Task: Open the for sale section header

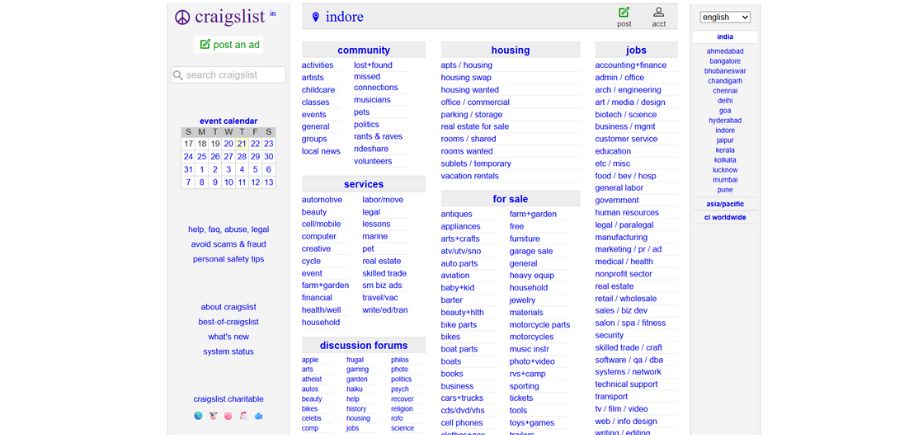Action: click(x=510, y=199)
